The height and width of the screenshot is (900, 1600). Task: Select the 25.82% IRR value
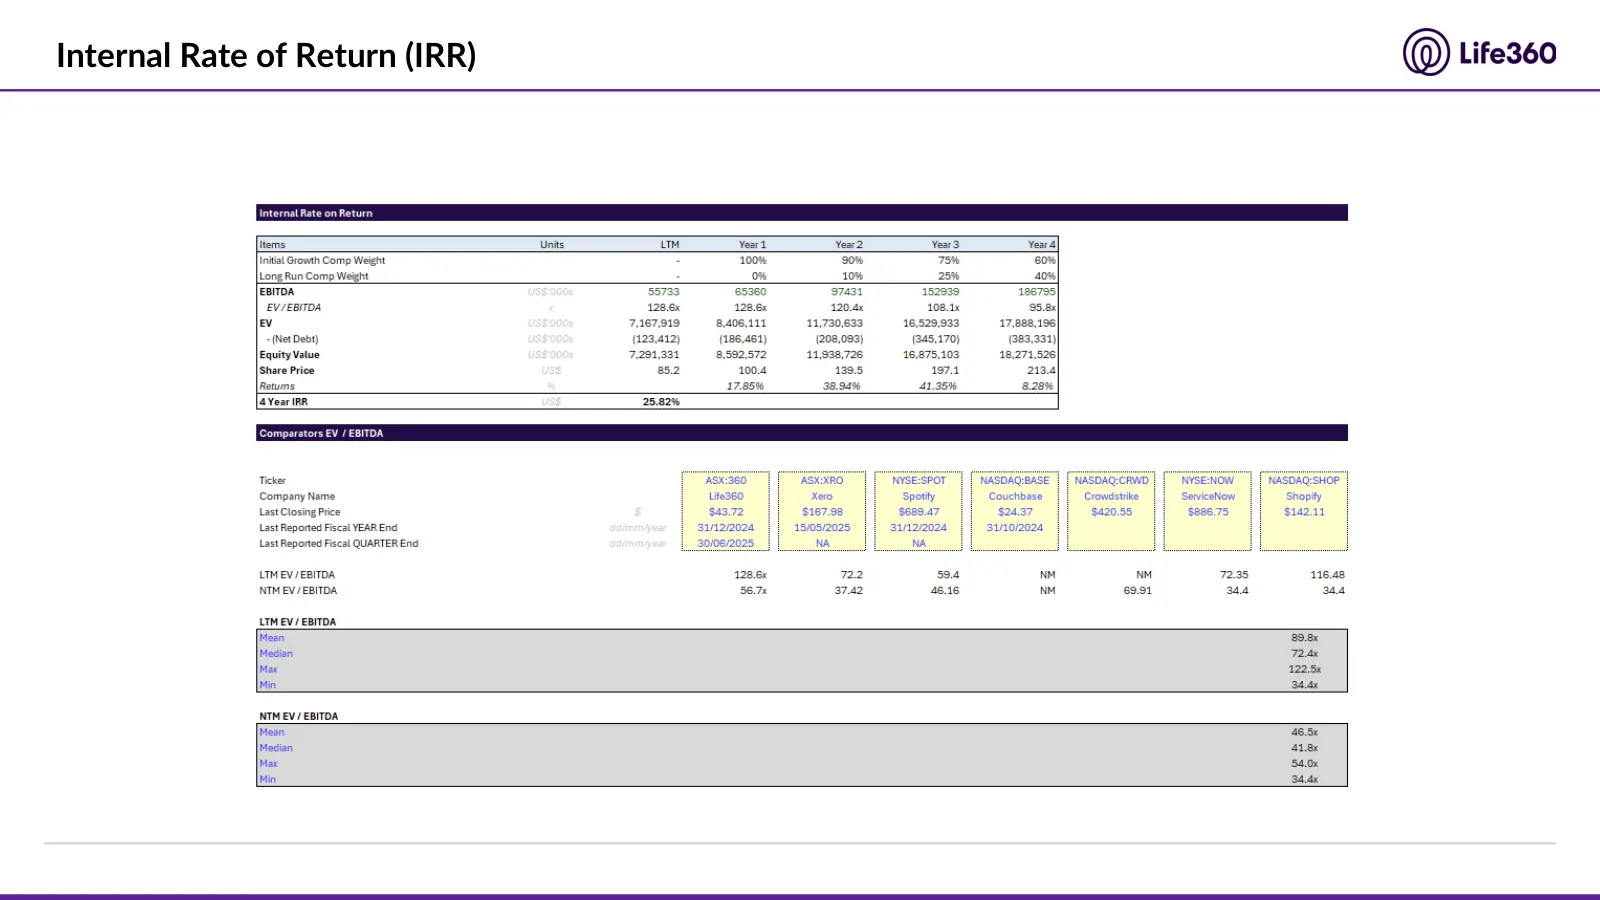pos(661,402)
